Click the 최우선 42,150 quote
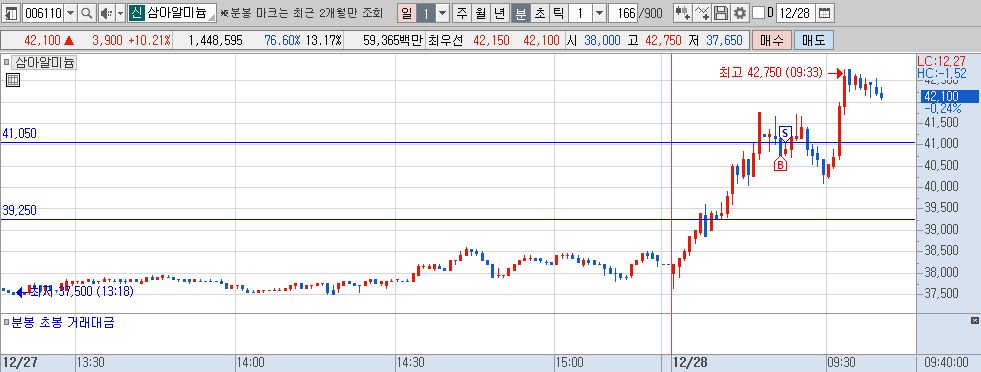Viewport: 981px width, 372px height. (469, 41)
